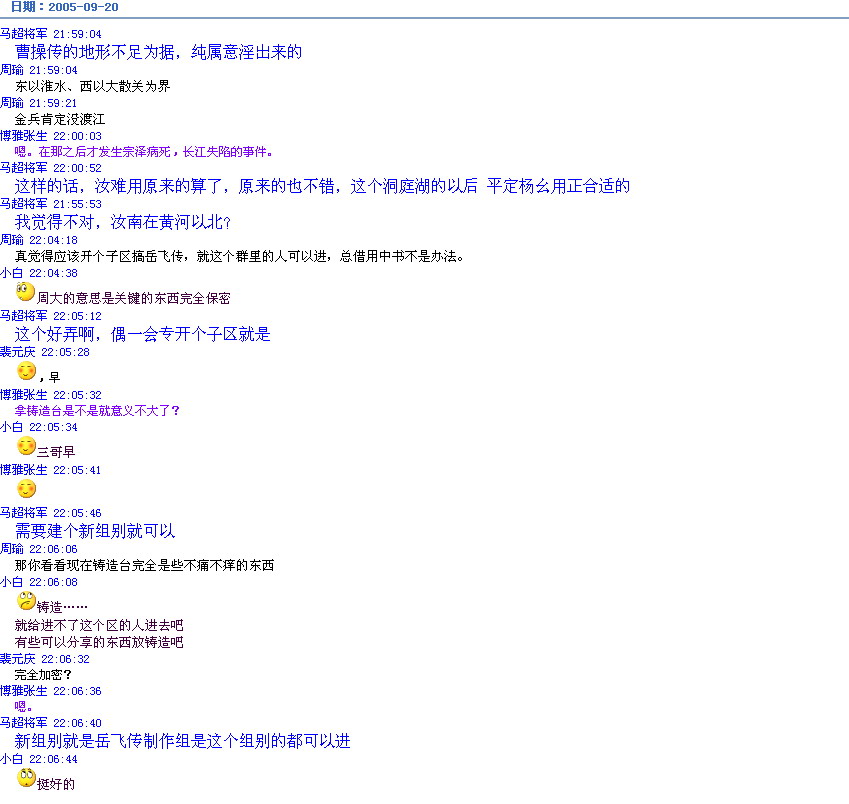Click the frowning emoji before 铸造……

coord(26,601)
